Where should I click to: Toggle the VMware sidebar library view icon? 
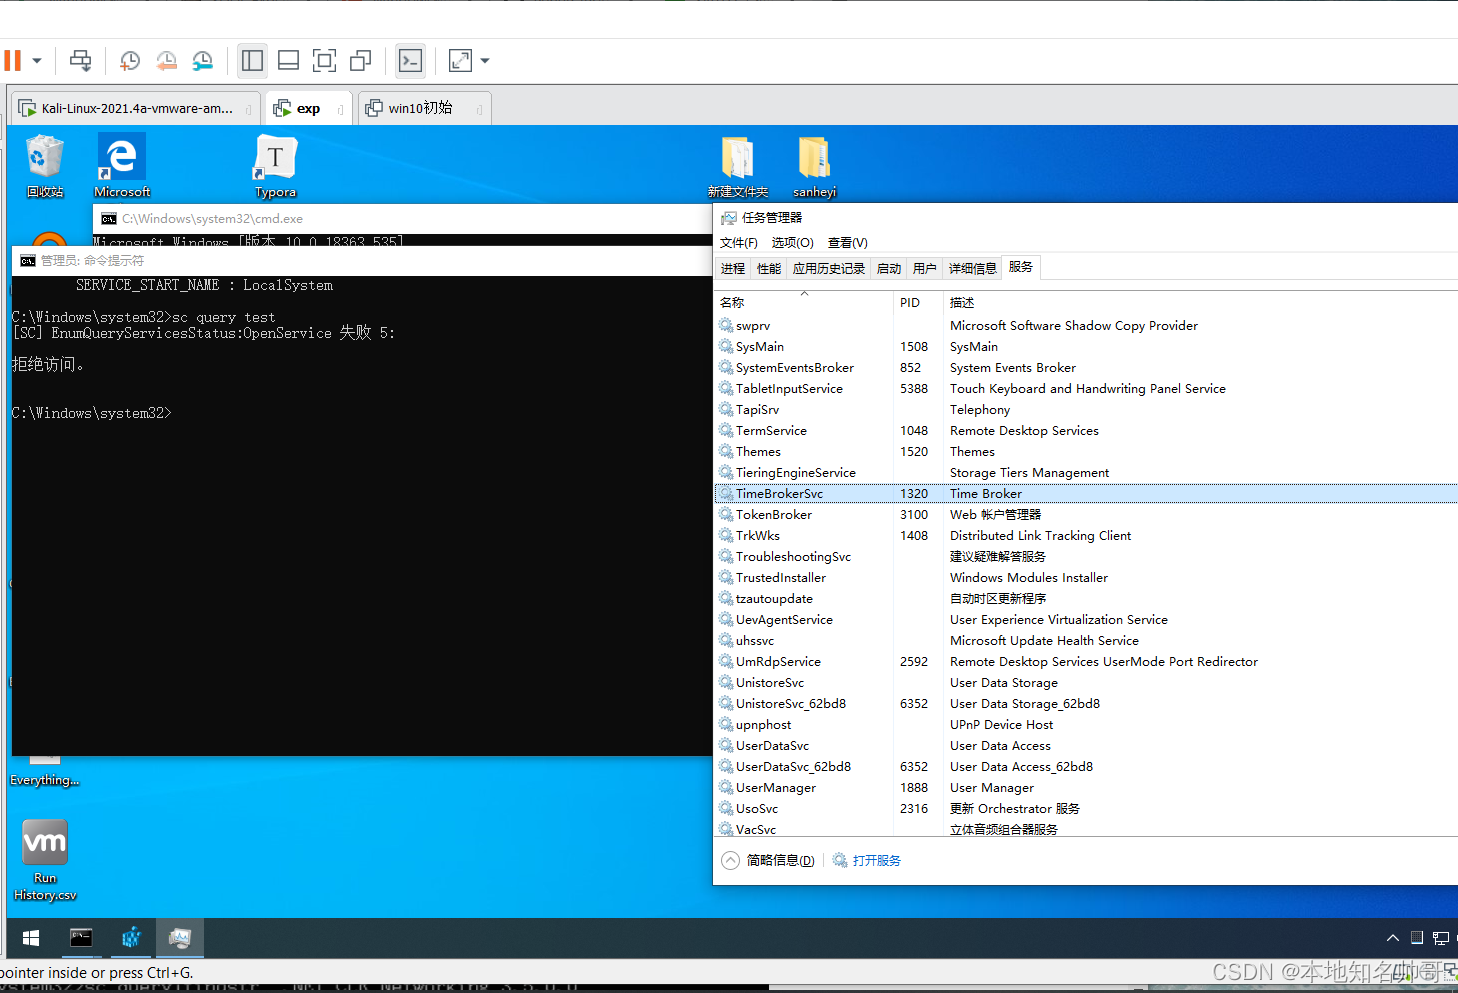252,61
